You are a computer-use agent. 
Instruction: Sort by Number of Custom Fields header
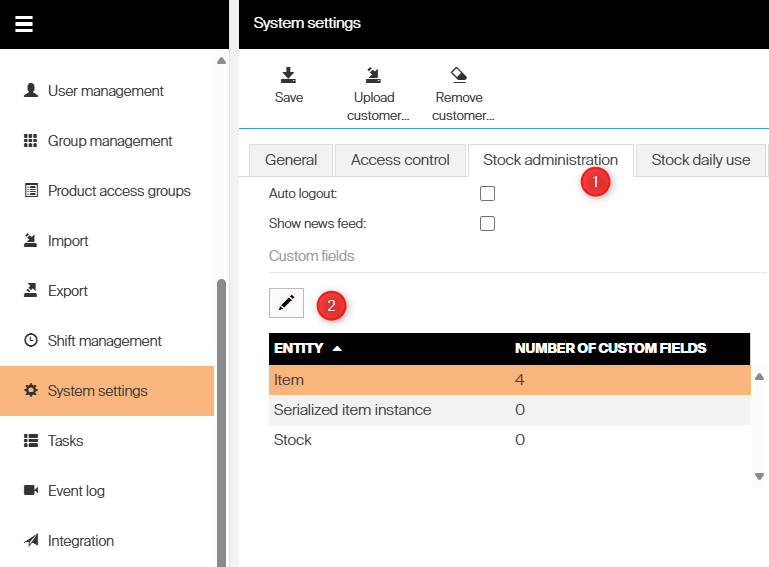point(610,348)
